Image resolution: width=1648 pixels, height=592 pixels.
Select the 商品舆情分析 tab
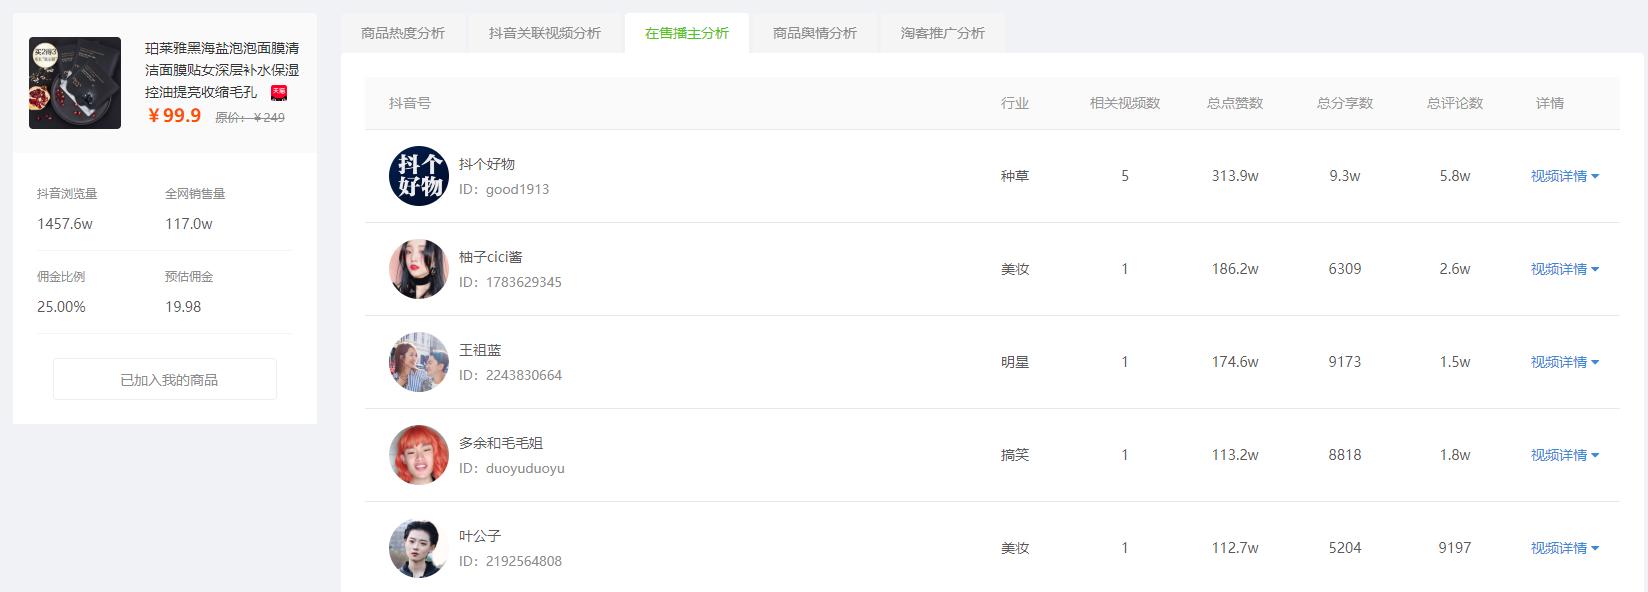click(x=815, y=33)
